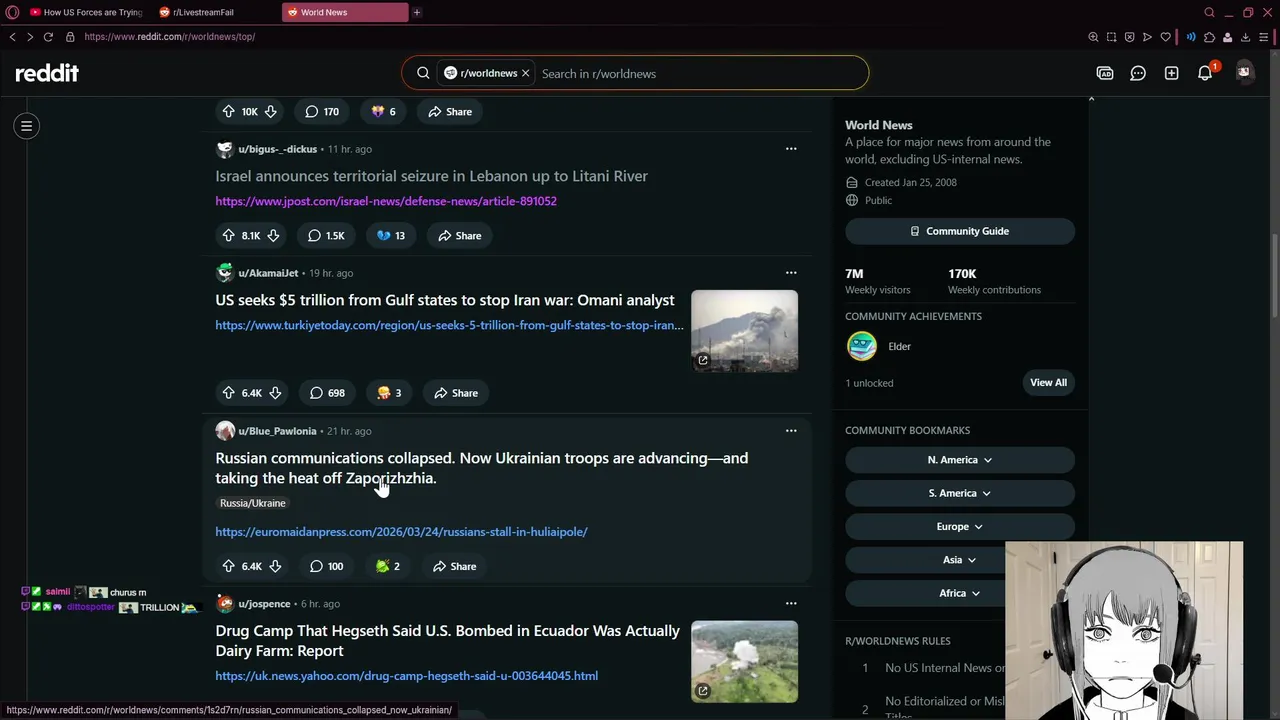1280x720 pixels.
Task: Open the jpost.com article link
Action: pos(386,201)
